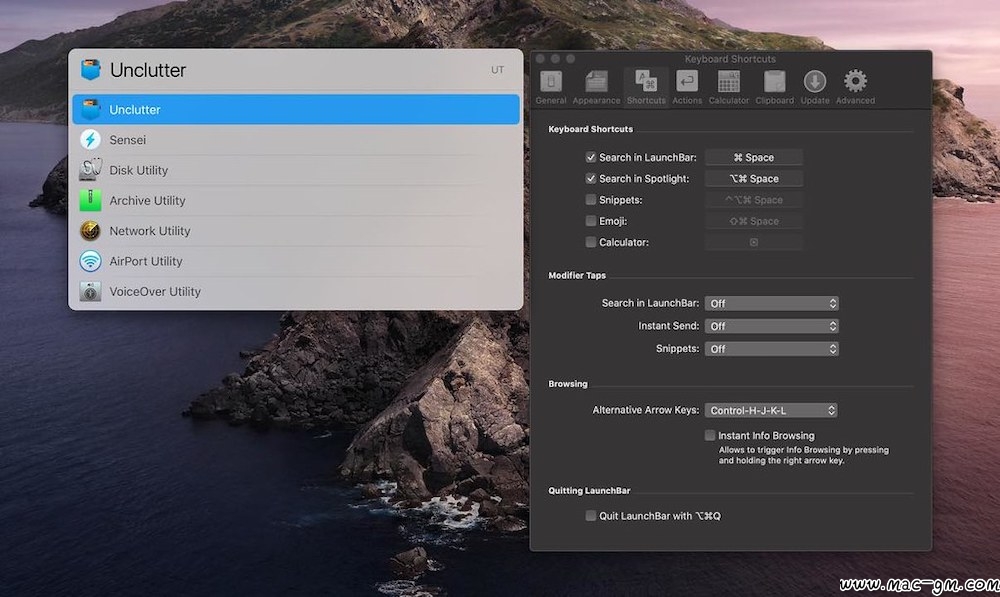Click the Disk Utility stethoscope icon

click(x=91, y=170)
